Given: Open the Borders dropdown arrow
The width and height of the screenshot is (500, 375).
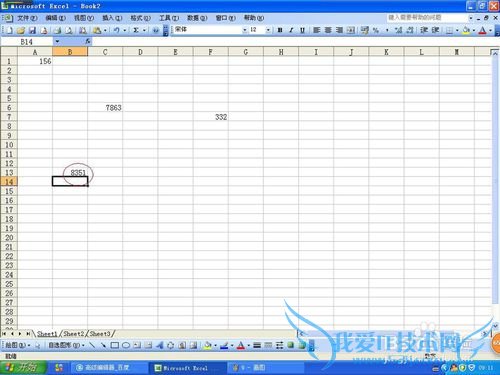Looking at the screenshot, I should (x=457, y=30).
